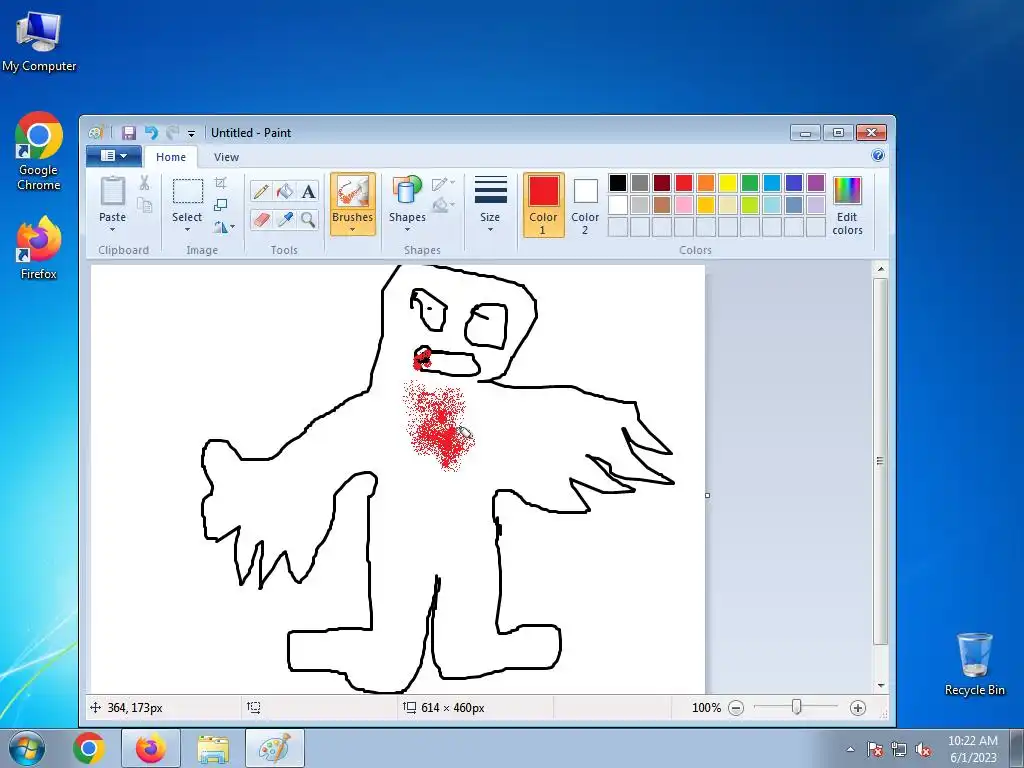Screen dimensions: 1024x768
Task: Select the Color picker eyedropper tool
Action: point(285,219)
